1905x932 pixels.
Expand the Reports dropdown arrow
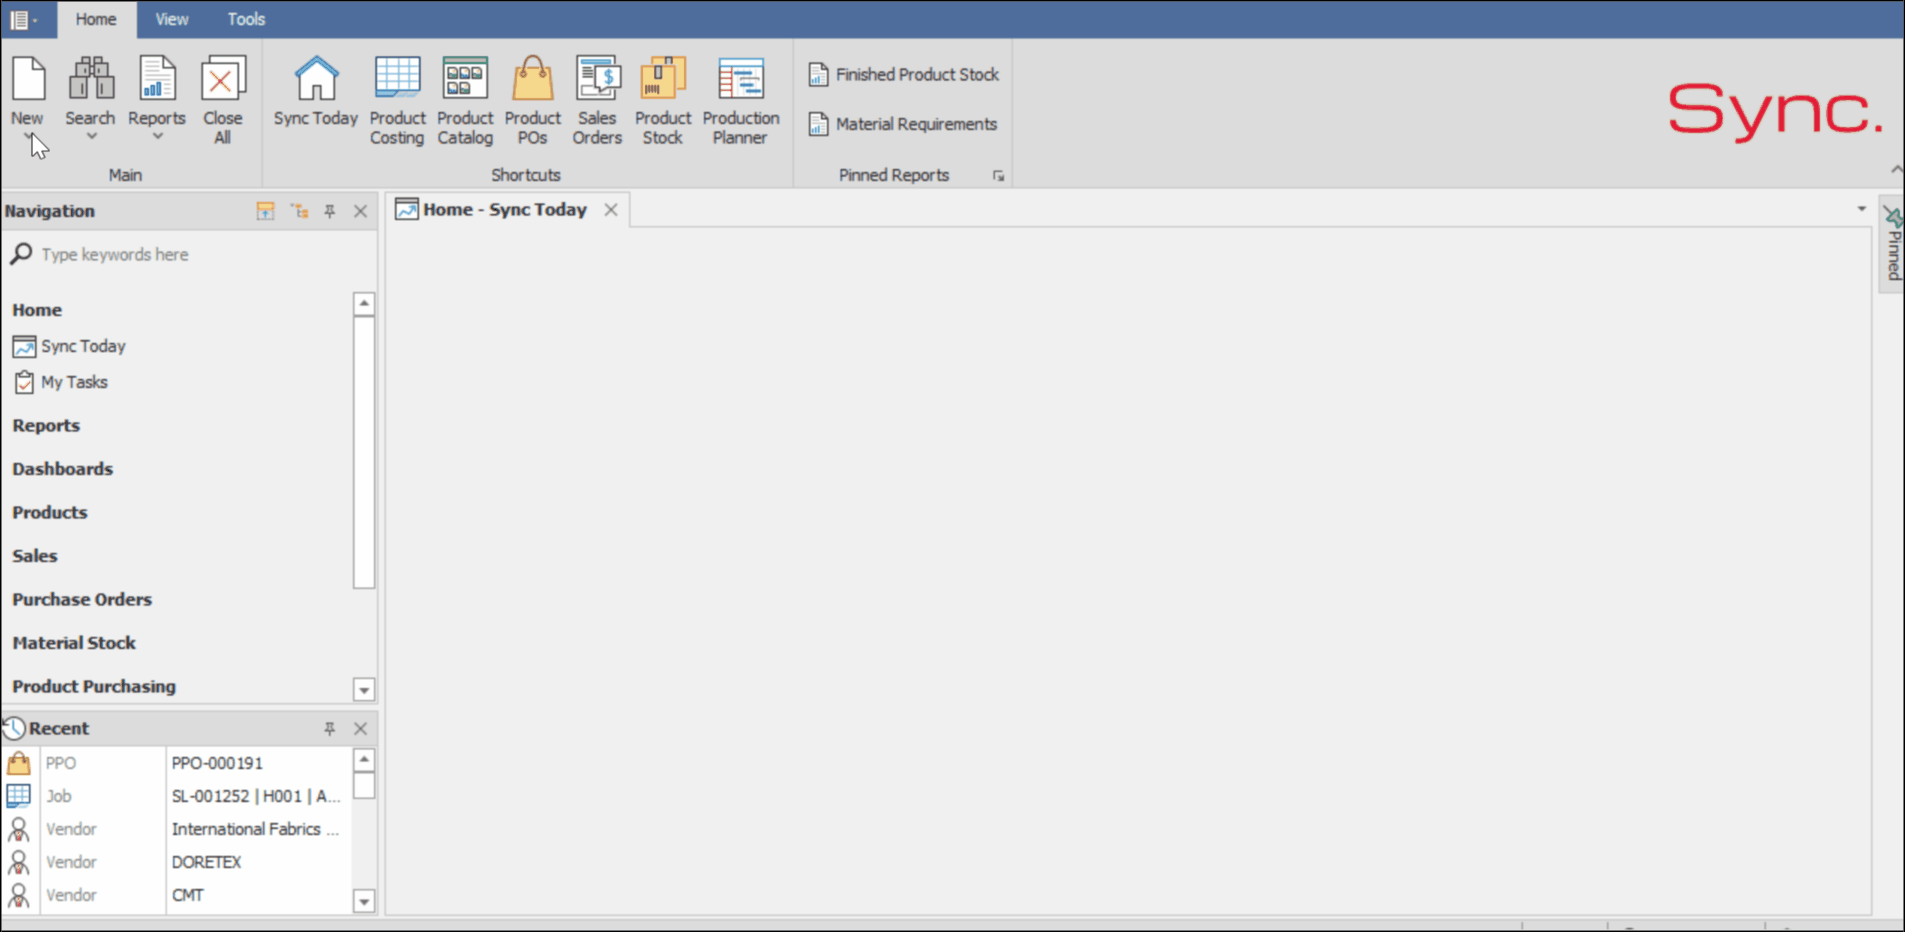coord(157,137)
